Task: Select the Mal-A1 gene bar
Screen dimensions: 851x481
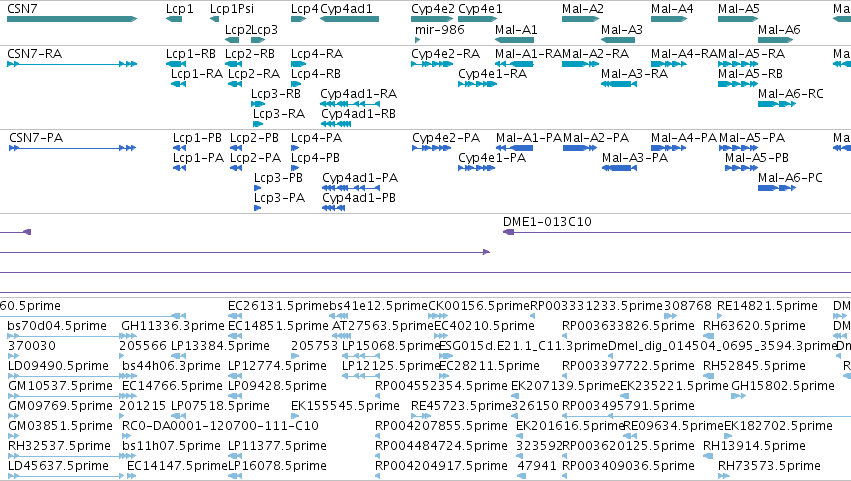Action: tap(515, 40)
